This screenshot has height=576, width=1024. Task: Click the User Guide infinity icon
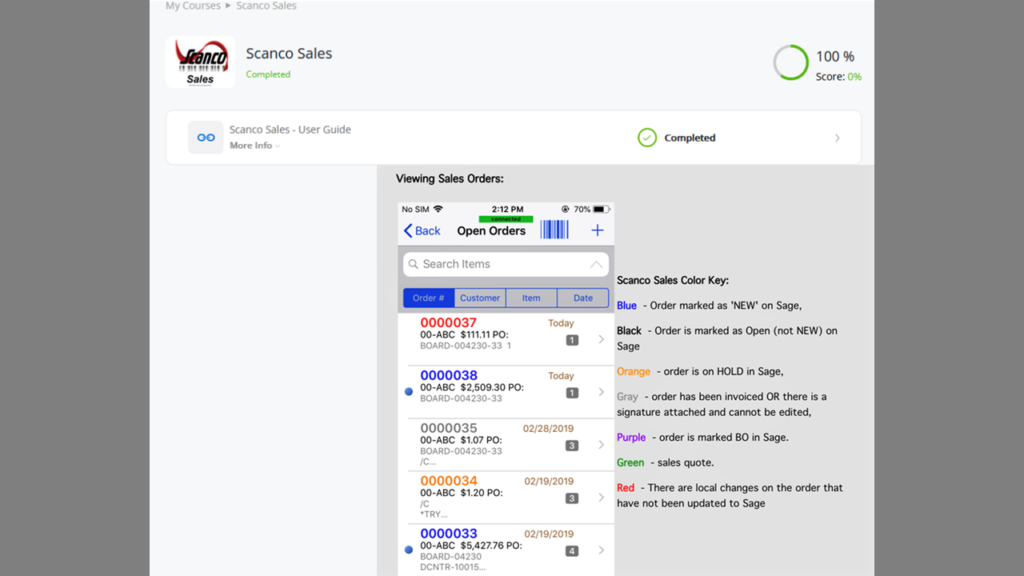click(x=205, y=137)
